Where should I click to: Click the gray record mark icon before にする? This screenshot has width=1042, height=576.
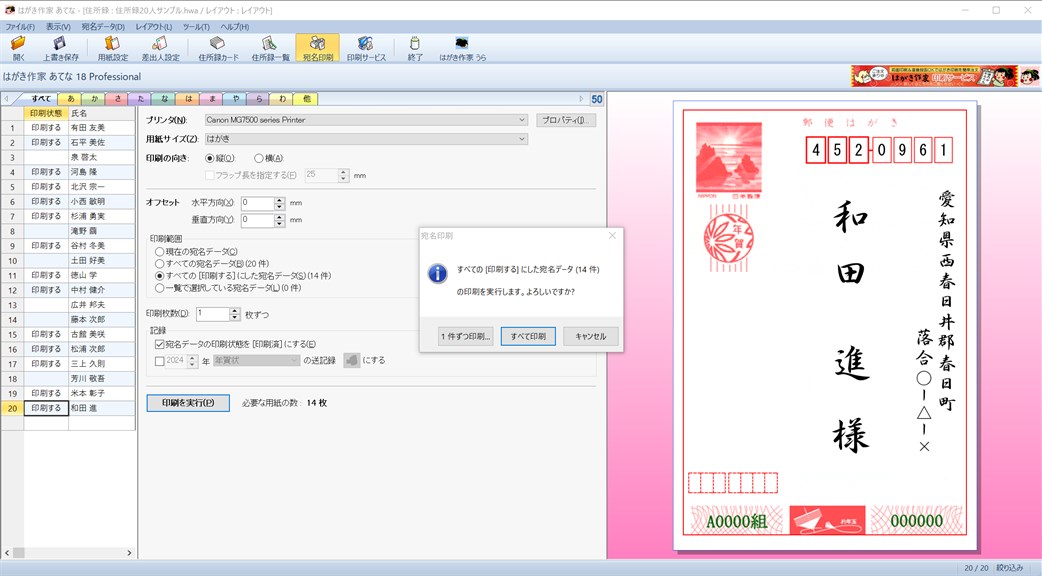pos(352,360)
